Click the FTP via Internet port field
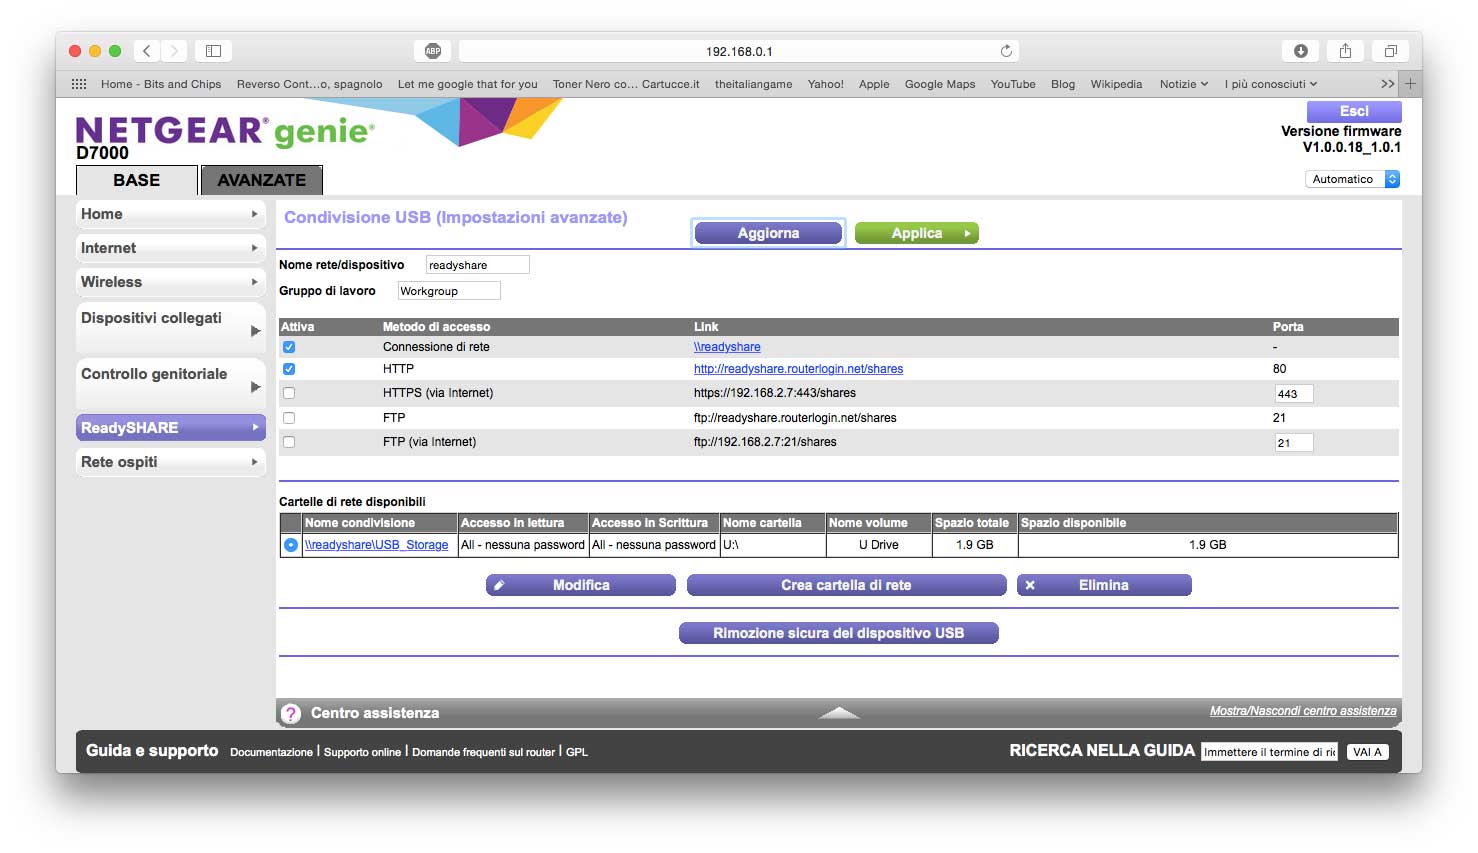The height and width of the screenshot is (853, 1478). coord(1294,443)
